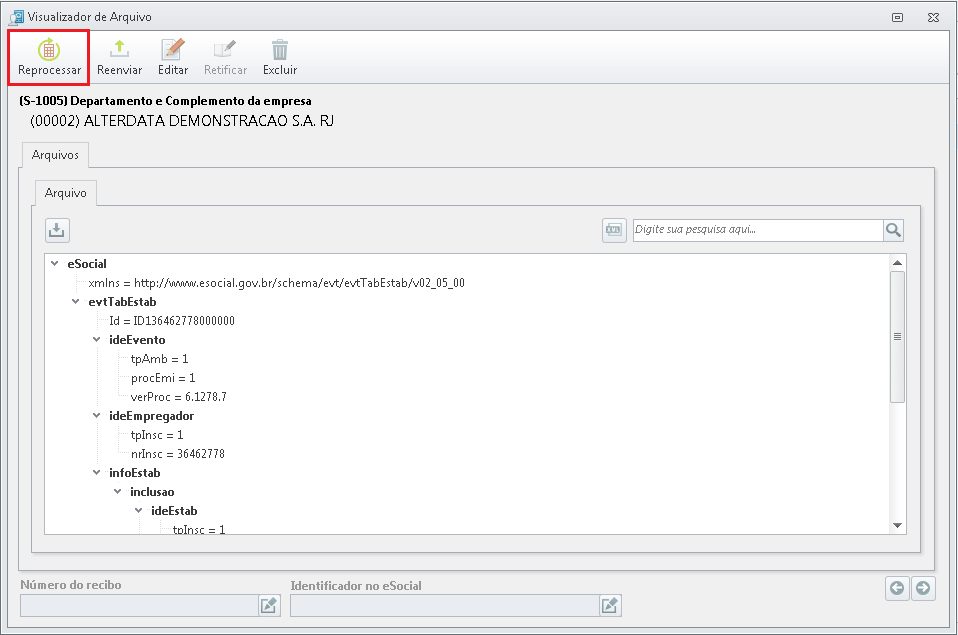Select the nrInsc = 36462778 row
The width and height of the screenshot is (958, 635).
pyautogui.click(x=177, y=453)
